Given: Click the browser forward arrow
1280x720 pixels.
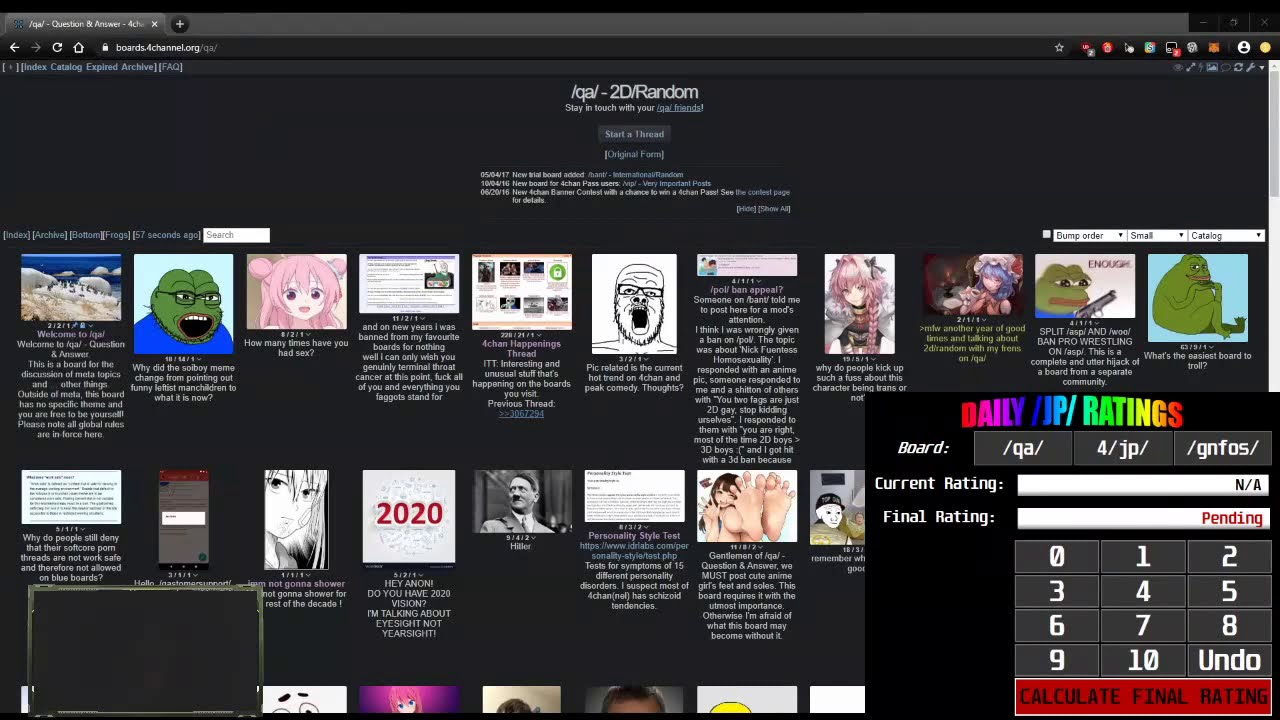Looking at the screenshot, I should tap(36, 47).
